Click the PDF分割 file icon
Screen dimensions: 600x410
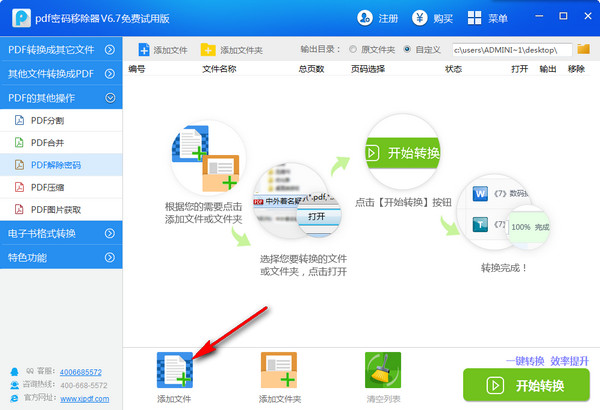click(19, 120)
